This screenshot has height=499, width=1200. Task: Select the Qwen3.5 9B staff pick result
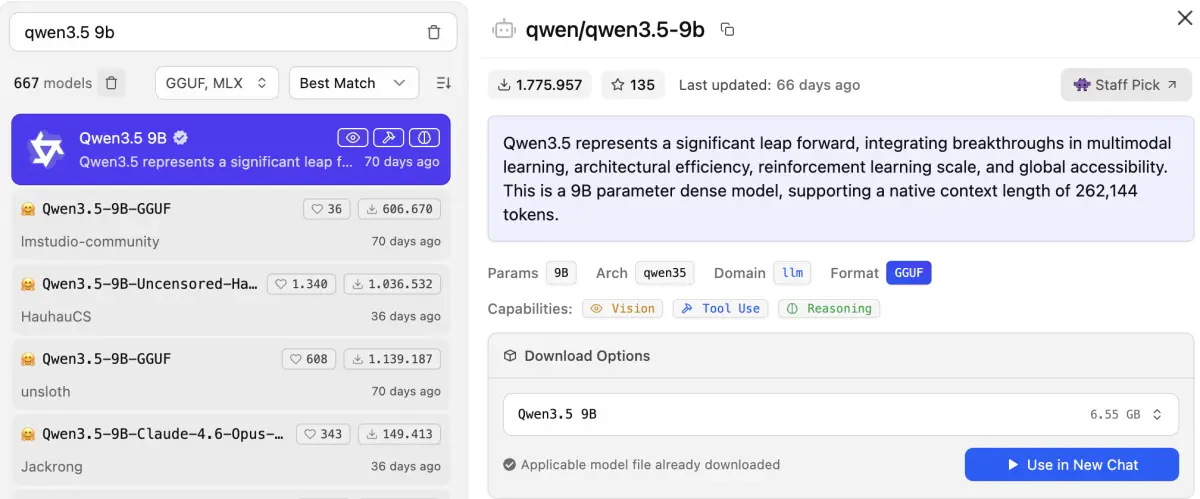[x=231, y=149]
